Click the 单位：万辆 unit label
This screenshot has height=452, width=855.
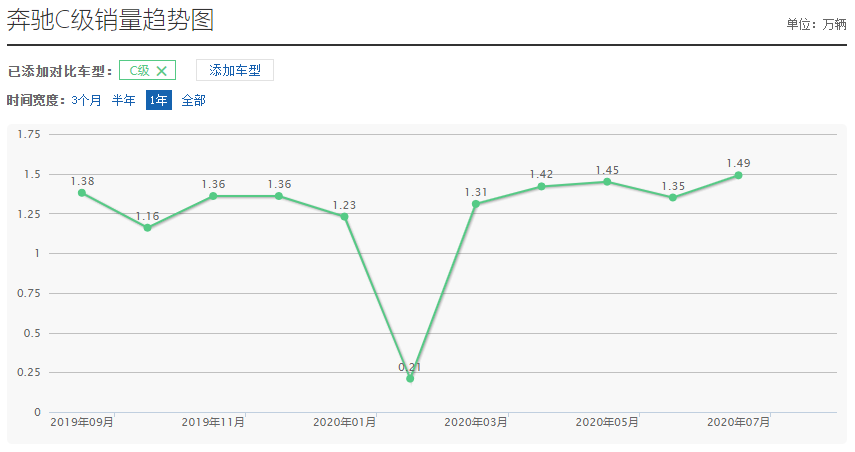click(816, 24)
